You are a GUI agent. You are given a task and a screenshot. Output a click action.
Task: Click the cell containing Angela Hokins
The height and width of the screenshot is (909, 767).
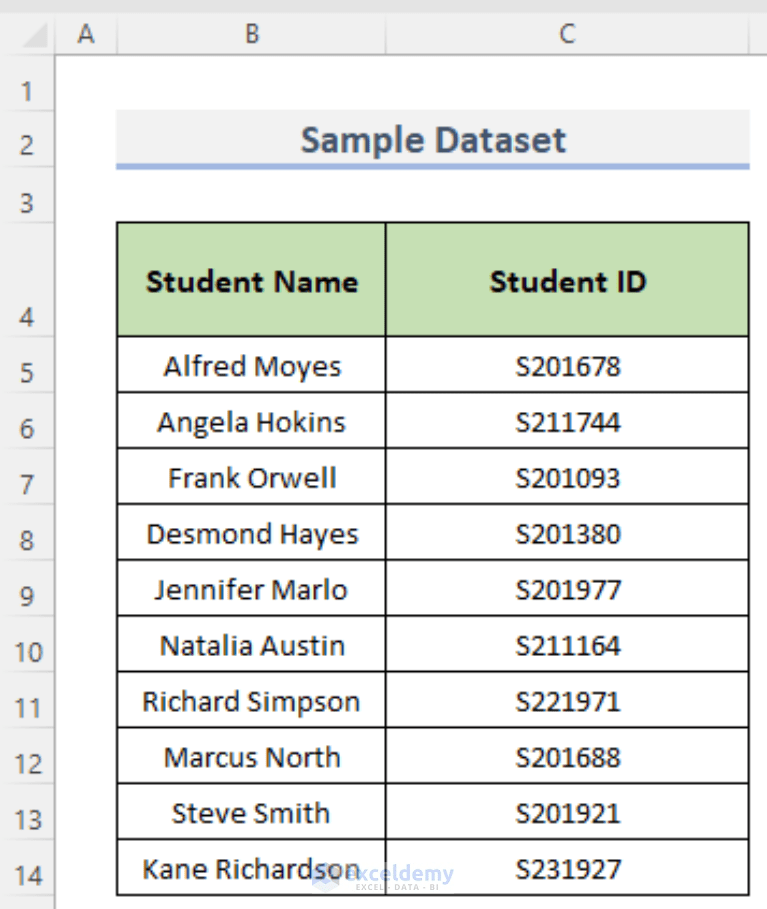click(251, 422)
